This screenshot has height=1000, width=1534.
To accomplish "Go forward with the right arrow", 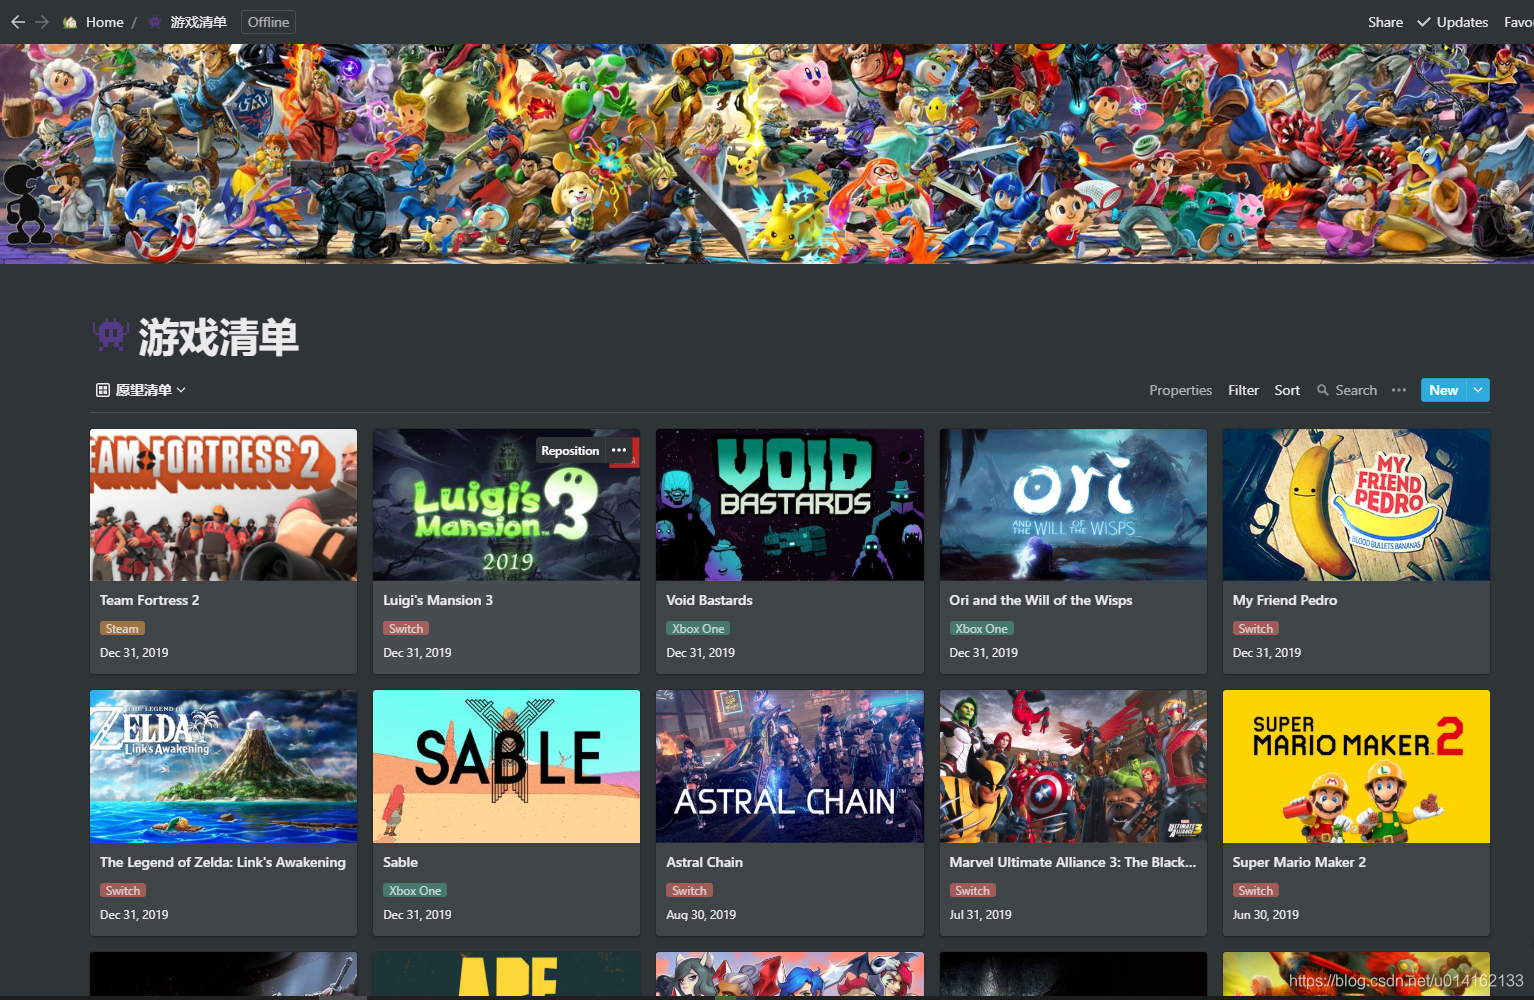I will pos(42,22).
